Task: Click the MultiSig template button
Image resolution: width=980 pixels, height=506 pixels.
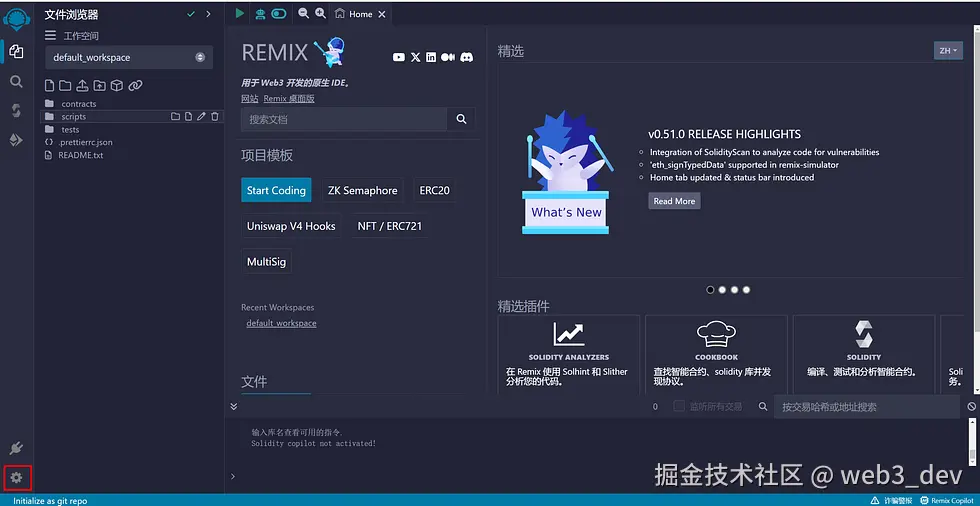Action: [x=266, y=262]
